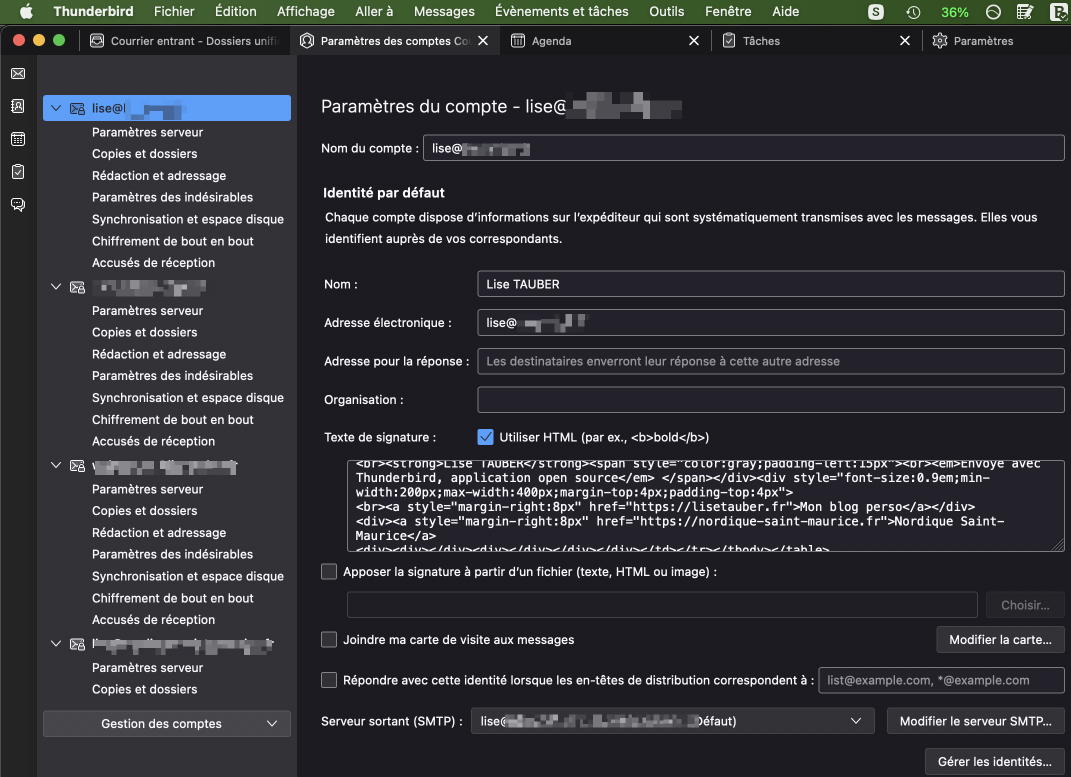The width and height of the screenshot is (1071, 777).
Task: Open Gestion des comptes dropdown
Action: 167,724
